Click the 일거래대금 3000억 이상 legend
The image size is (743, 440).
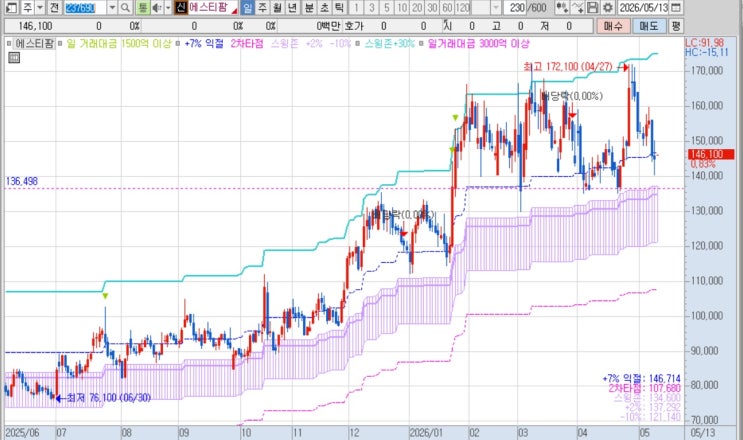pos(479,44)
